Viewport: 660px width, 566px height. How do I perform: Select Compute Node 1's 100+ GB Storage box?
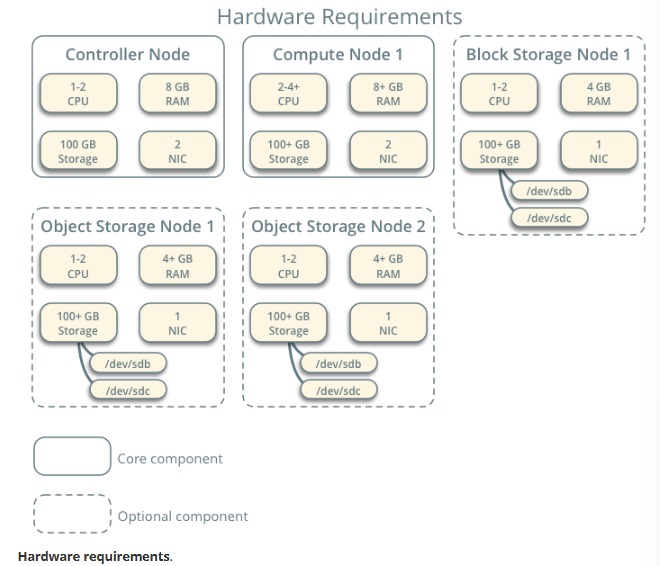point(288,151)
